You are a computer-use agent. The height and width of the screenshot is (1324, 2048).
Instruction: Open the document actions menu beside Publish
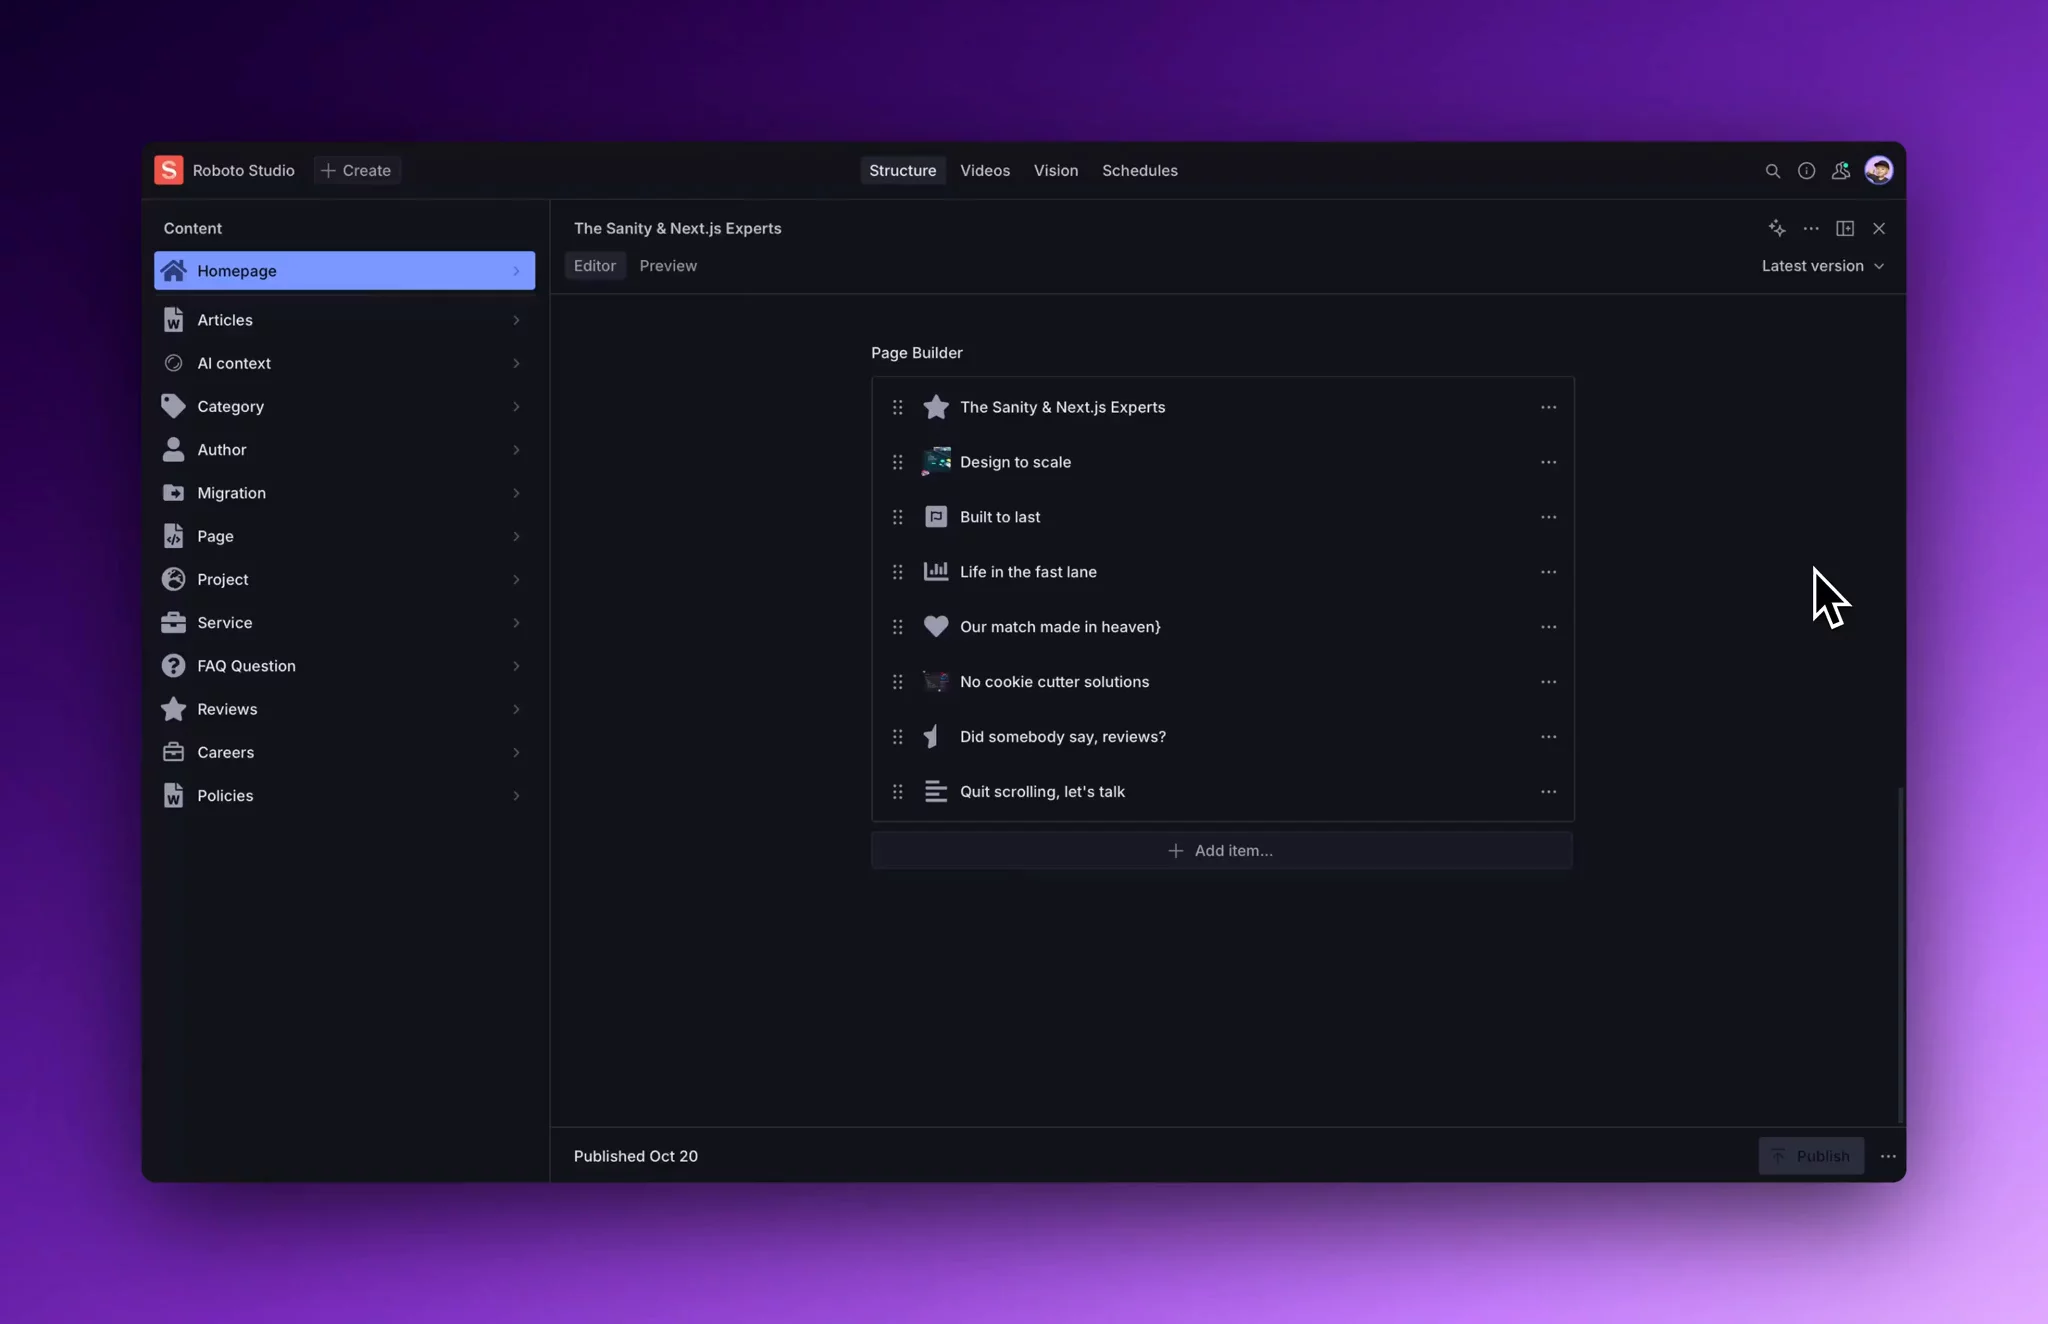coord(1887,1156)
